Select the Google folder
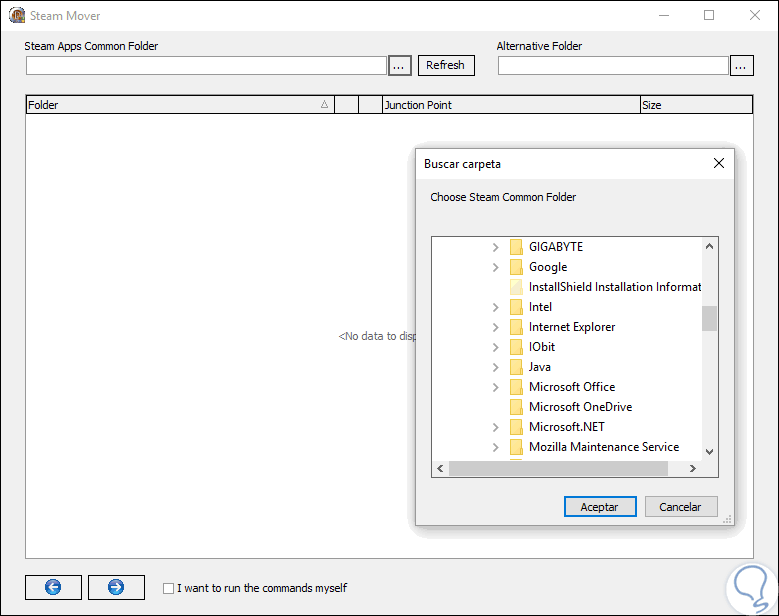 pos(548,267)
